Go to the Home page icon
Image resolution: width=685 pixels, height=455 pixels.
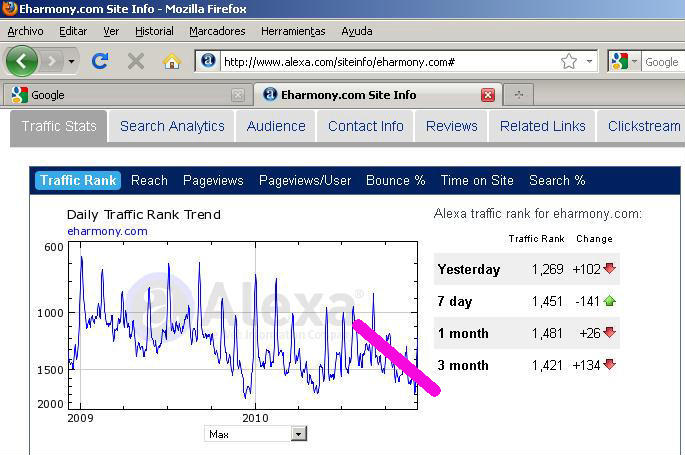171,61
